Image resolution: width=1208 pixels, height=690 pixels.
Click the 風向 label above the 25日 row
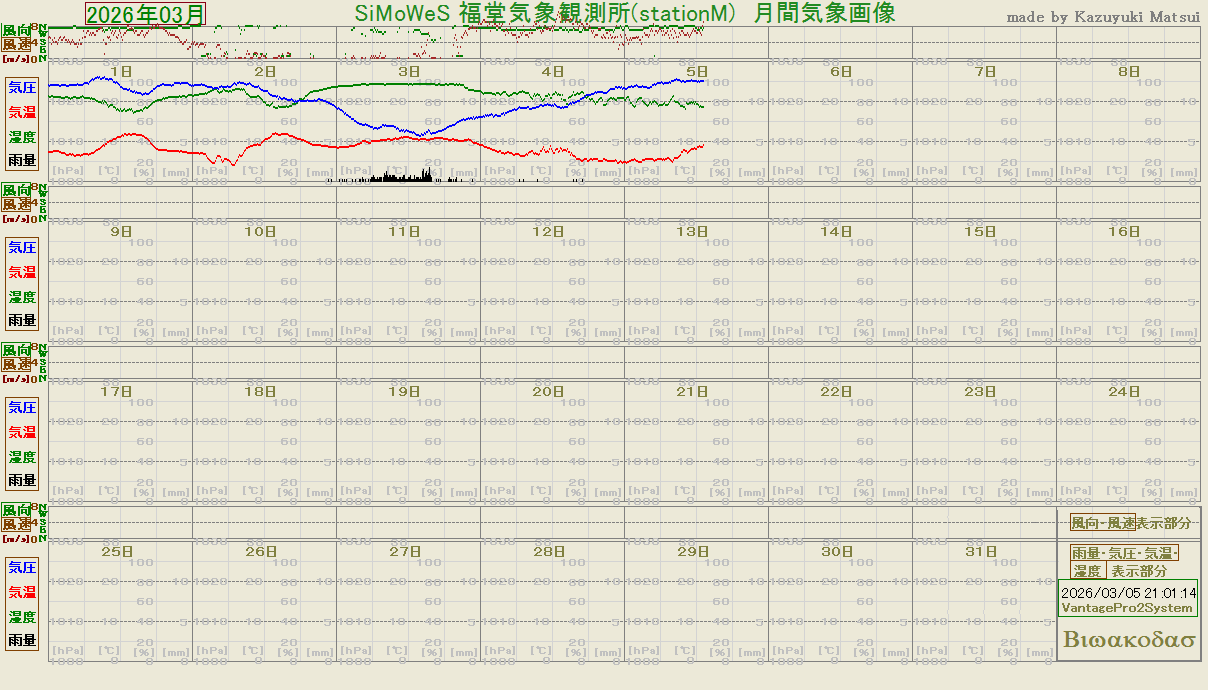pos(16,510)
